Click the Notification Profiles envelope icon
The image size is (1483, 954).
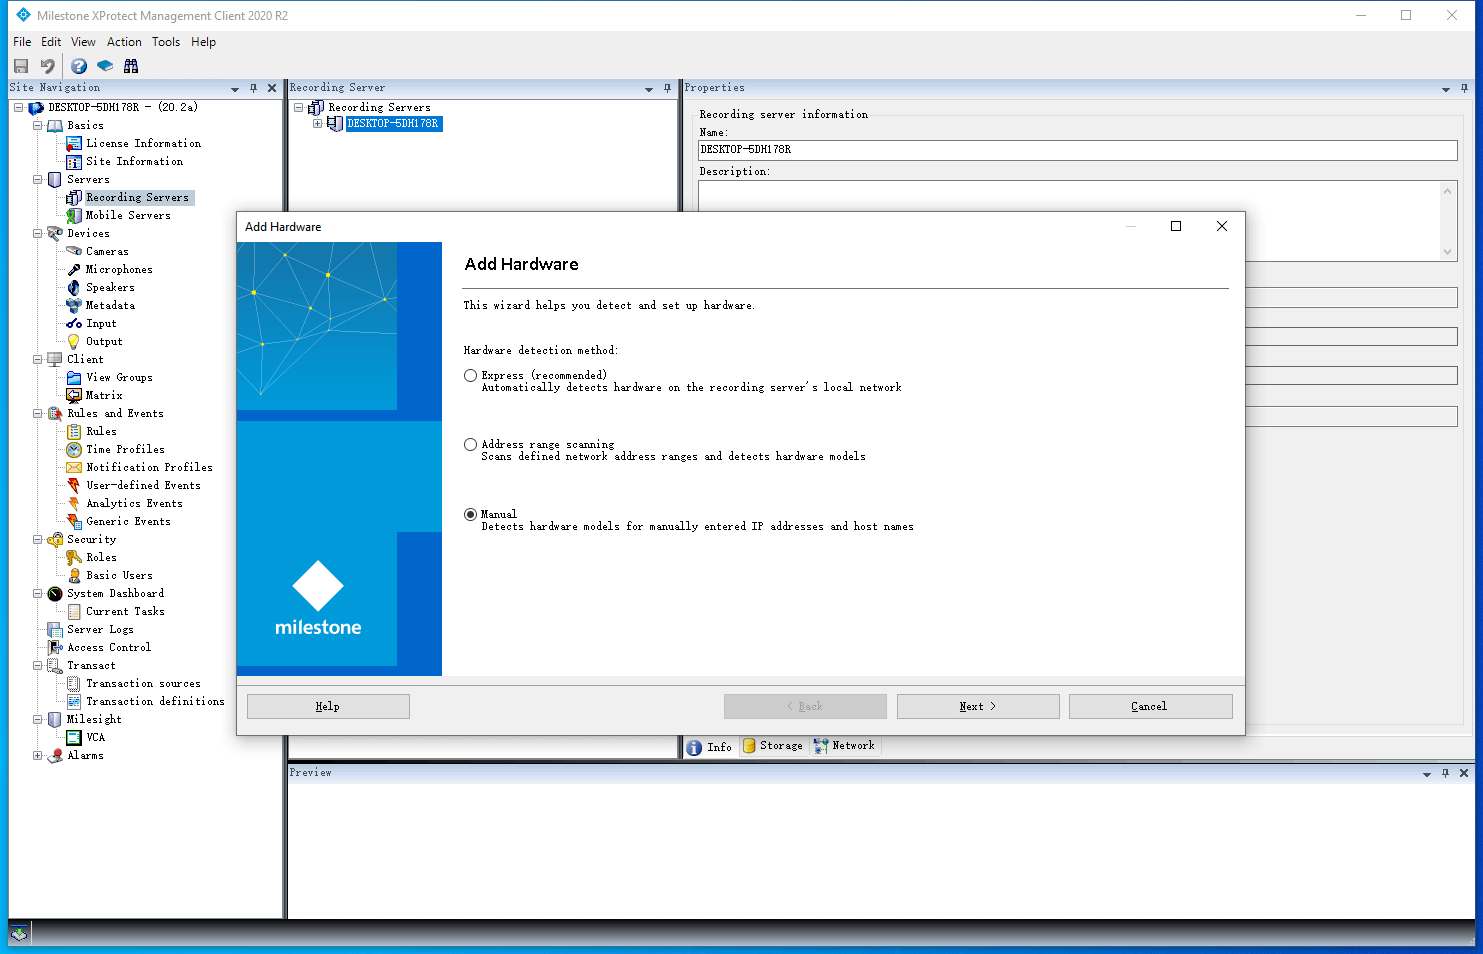pyautogui.click(x=74, y=468)
